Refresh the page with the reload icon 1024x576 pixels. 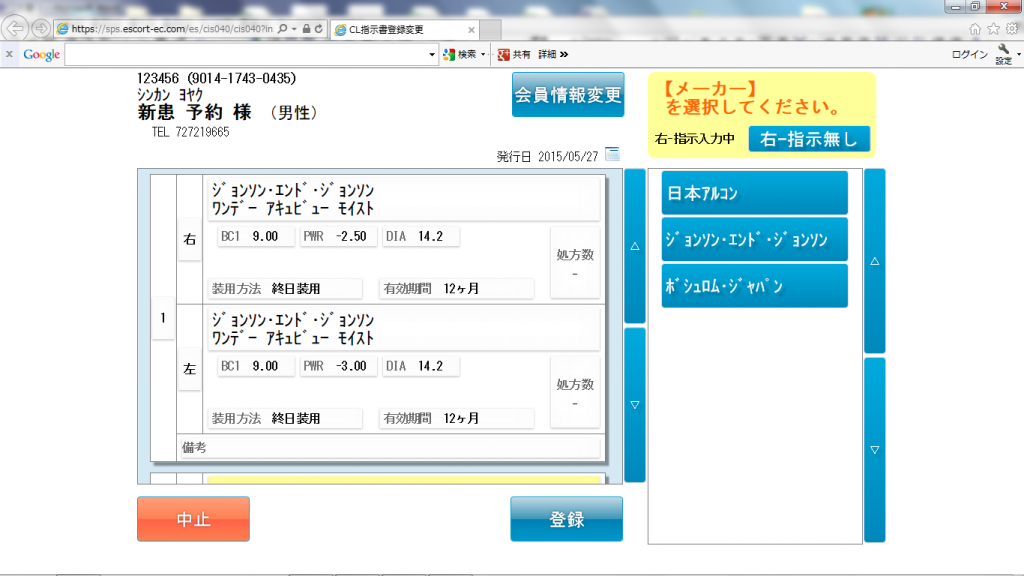pos(319,29)
